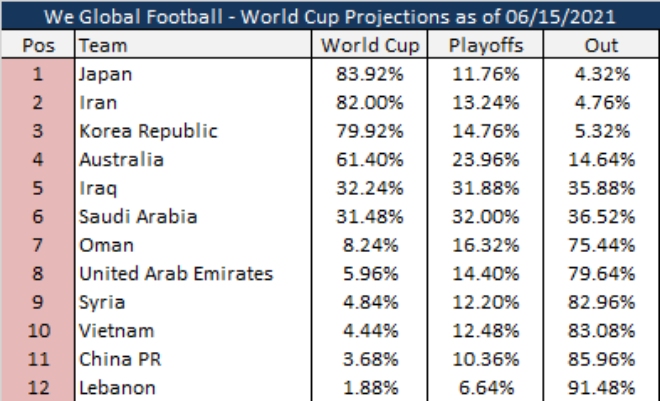This screenshot has width=660, height=401.
Task: Click the World Cup column header
Action: coord(371,45)
